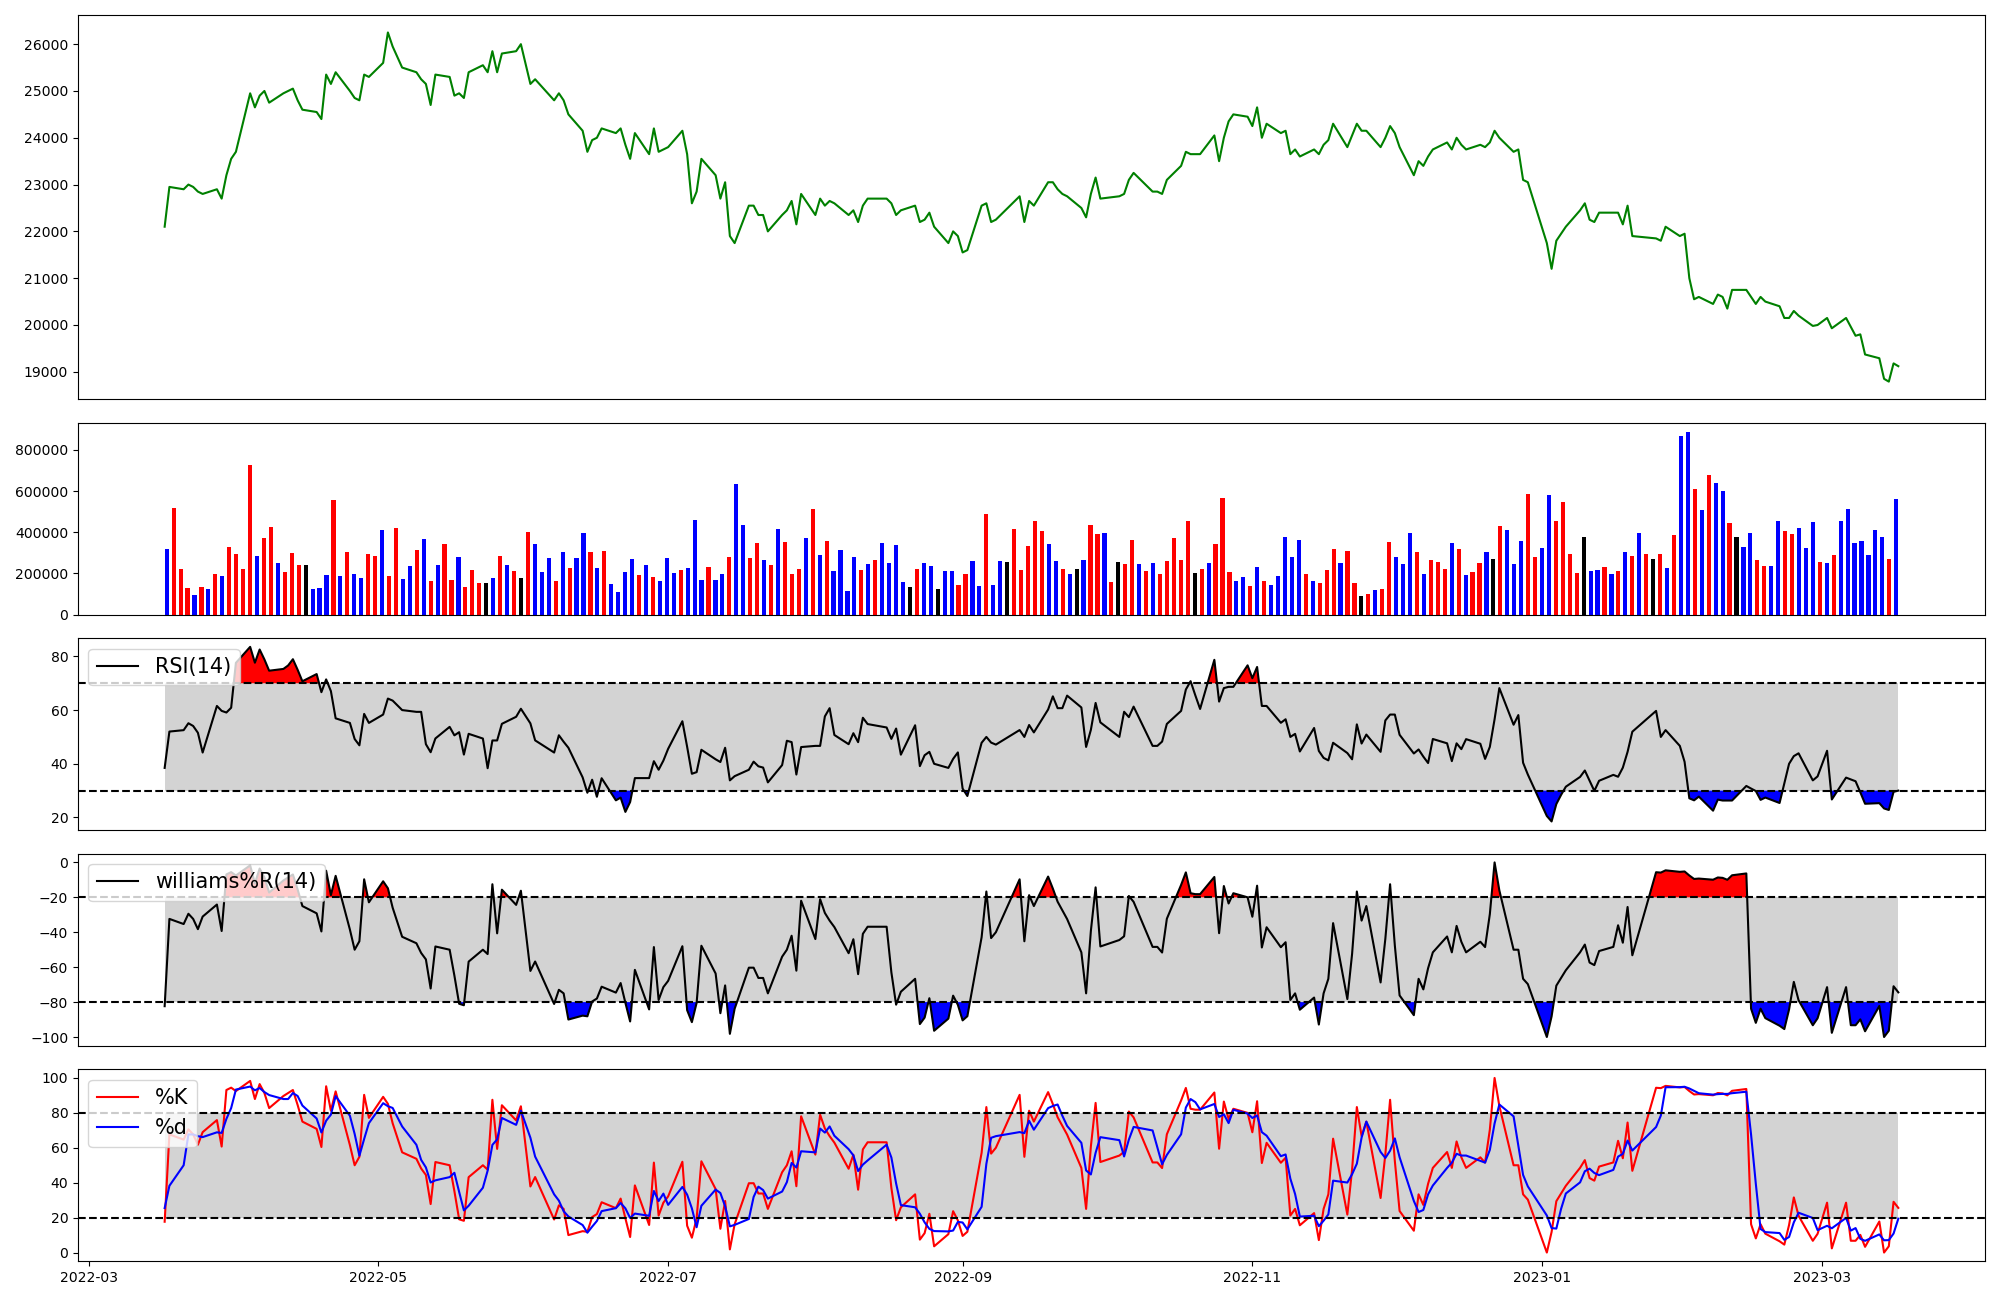
Task: Click the 2022-05 date tick label
Action: 378,1277
